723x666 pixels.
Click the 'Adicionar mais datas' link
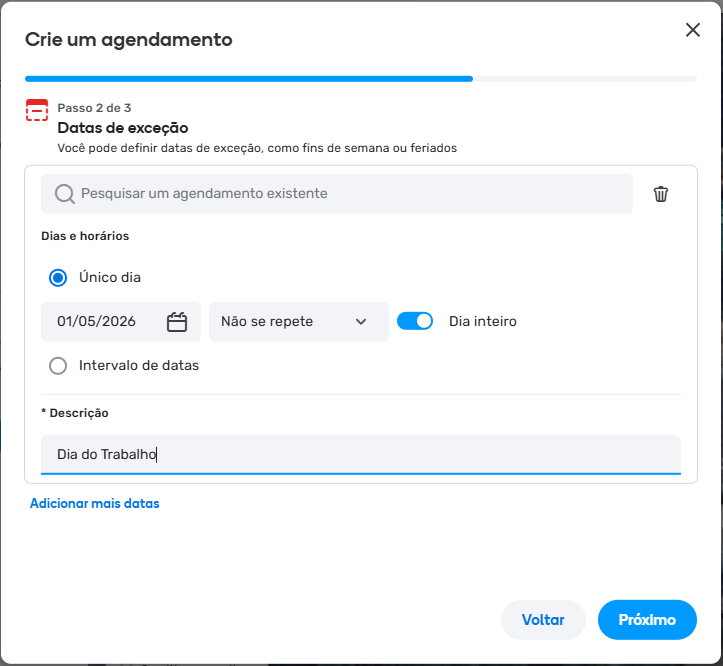coord(95,504)
